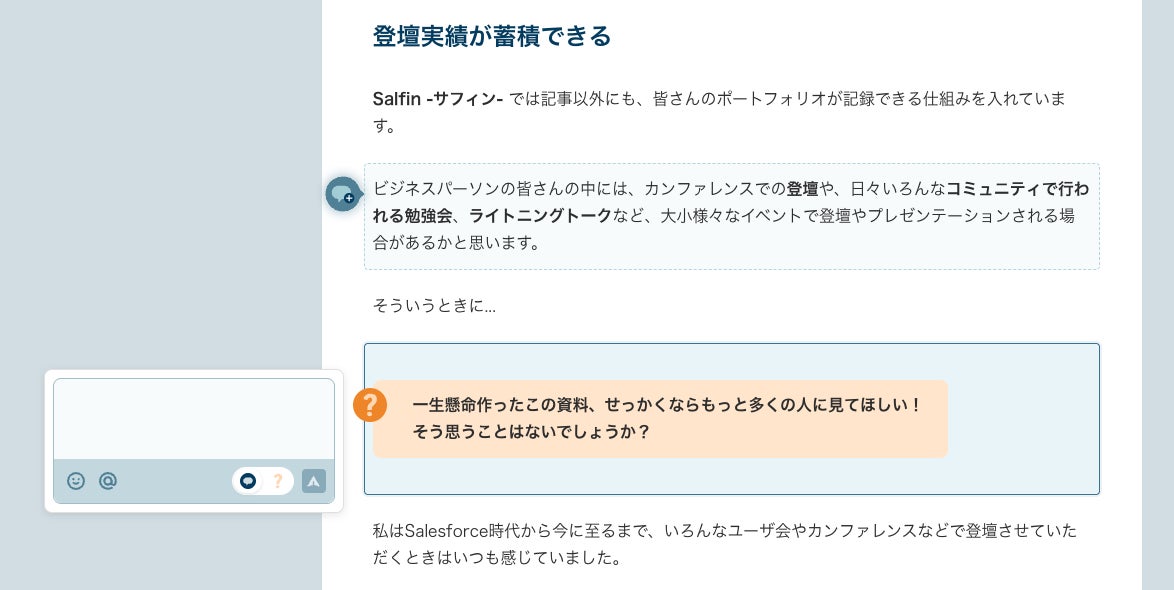Click the orange question mark badge
The height and width of the screenshot is (590, 1174).
click(370, 405)
